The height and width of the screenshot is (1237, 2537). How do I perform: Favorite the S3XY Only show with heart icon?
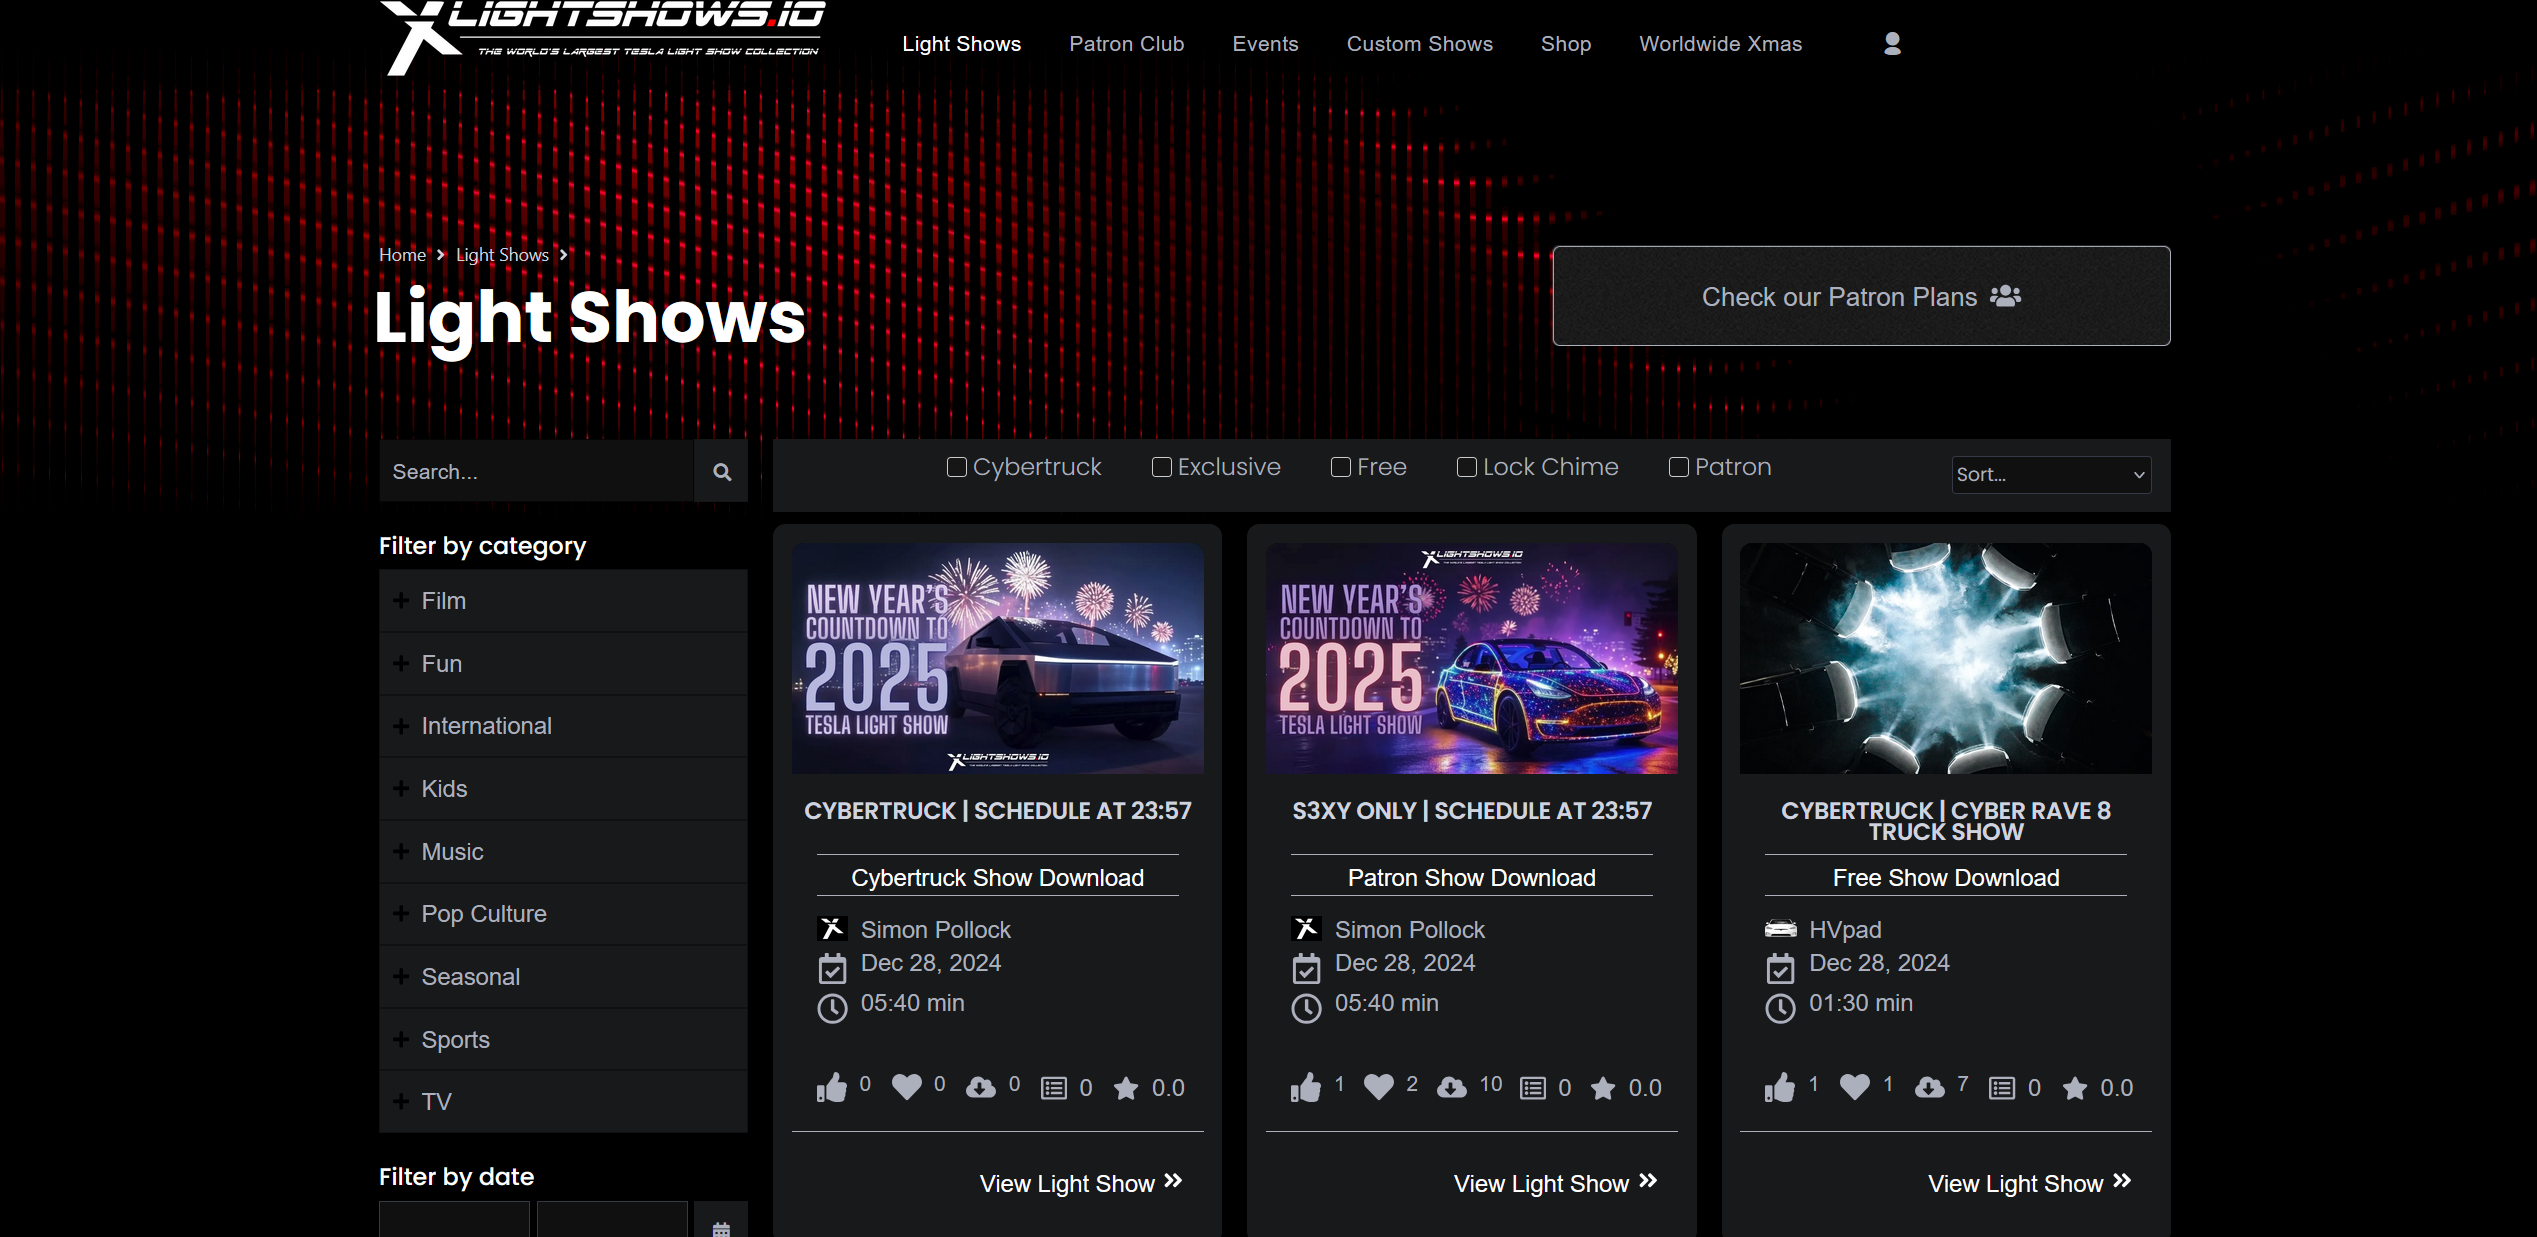coord(1378,1086)
